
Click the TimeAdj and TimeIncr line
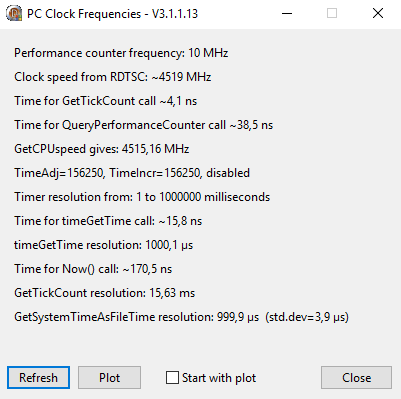click(132, 173)
